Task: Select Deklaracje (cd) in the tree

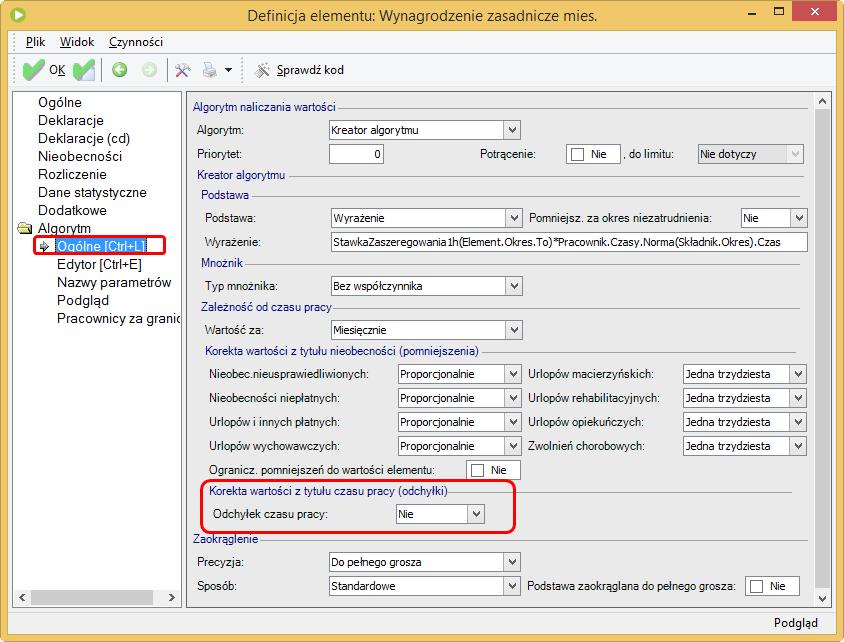Action: (x=84, y=138)
